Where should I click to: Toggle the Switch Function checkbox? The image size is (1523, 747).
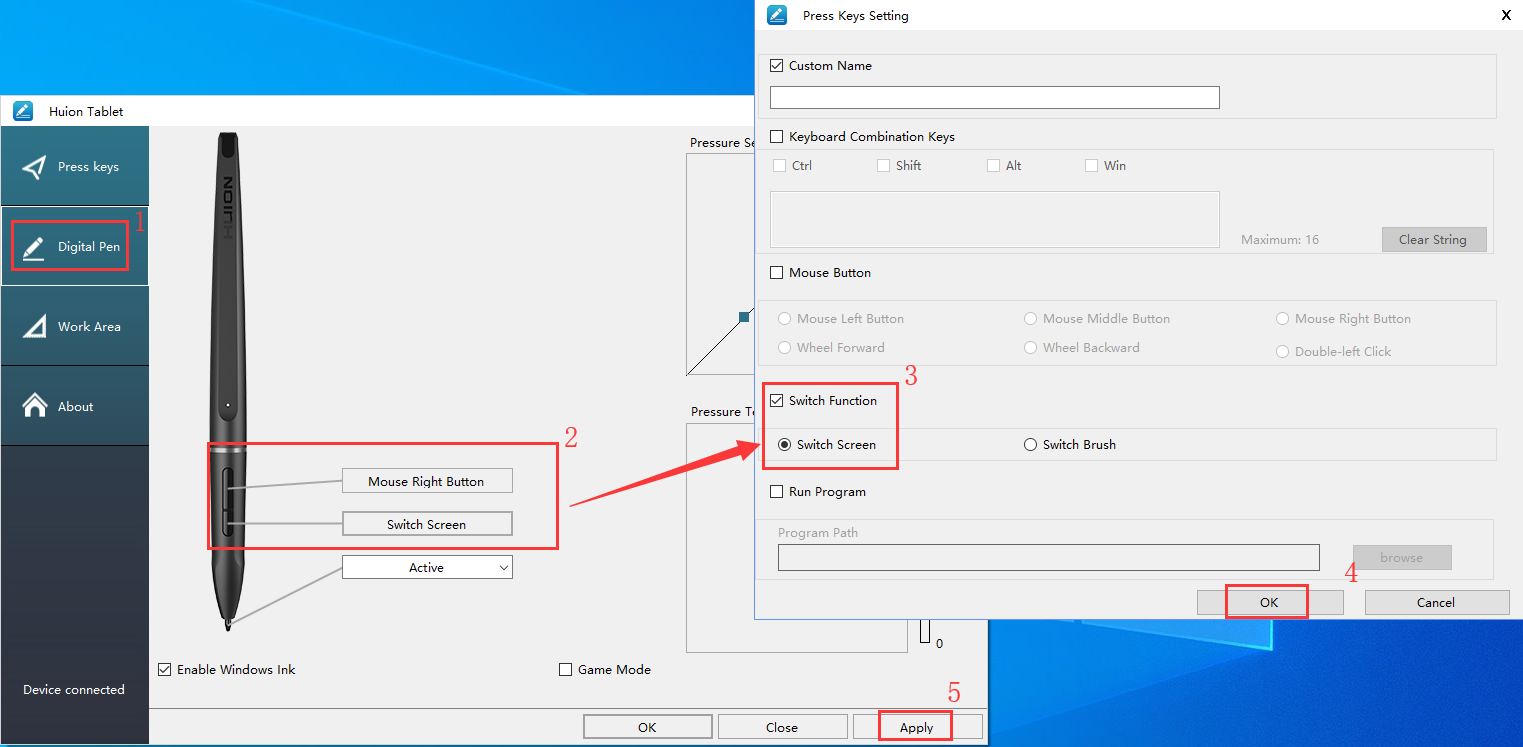(777, 401)
